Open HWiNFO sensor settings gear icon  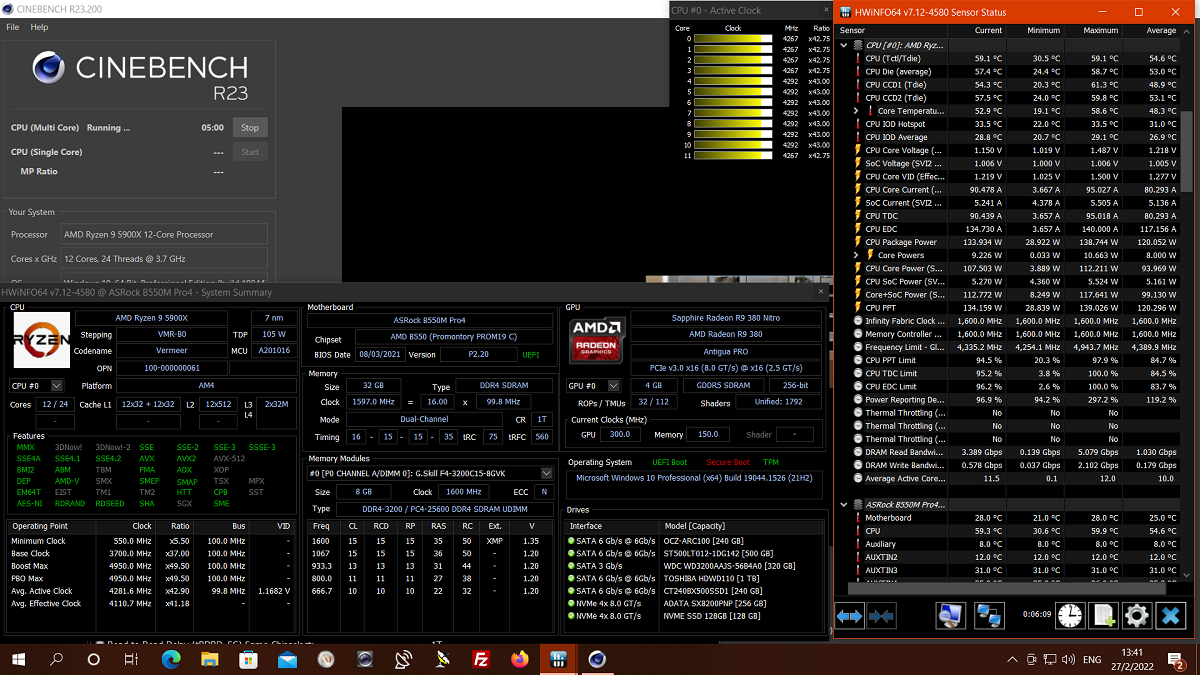point(1136,615)
